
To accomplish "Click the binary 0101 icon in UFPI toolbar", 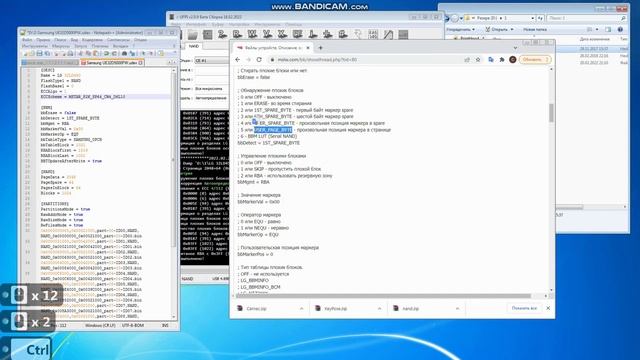I will click(373, 35).
